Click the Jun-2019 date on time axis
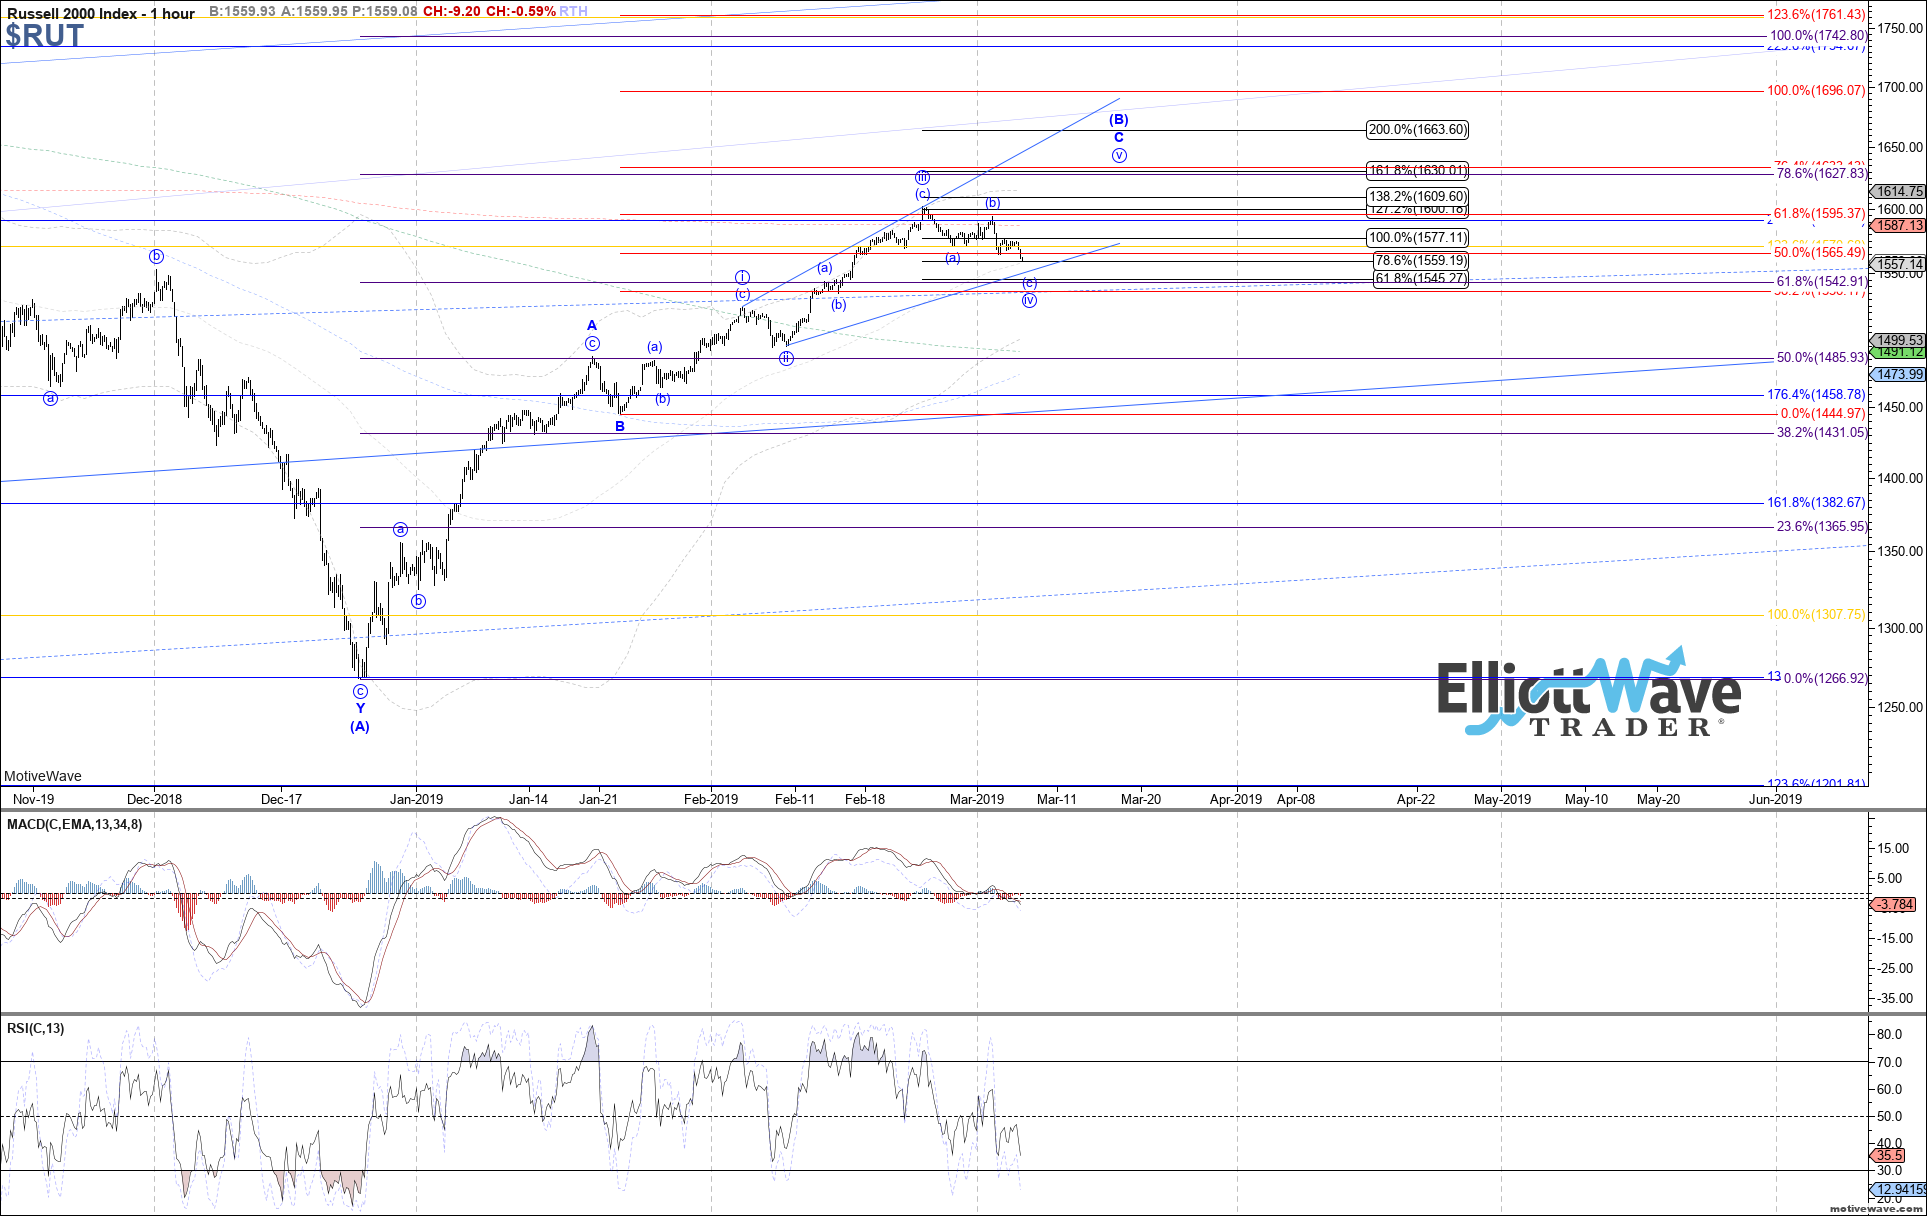Screen dimensions: 1927x1216 point(1775,799)
